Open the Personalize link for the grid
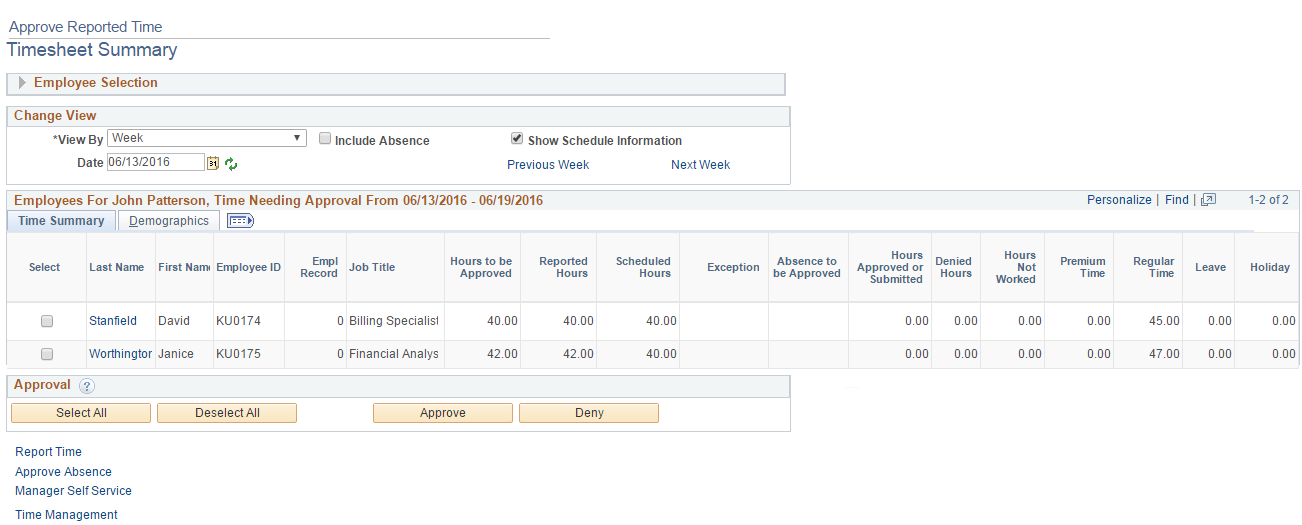Viewport: 1302px width, 525px height. 1119,200
